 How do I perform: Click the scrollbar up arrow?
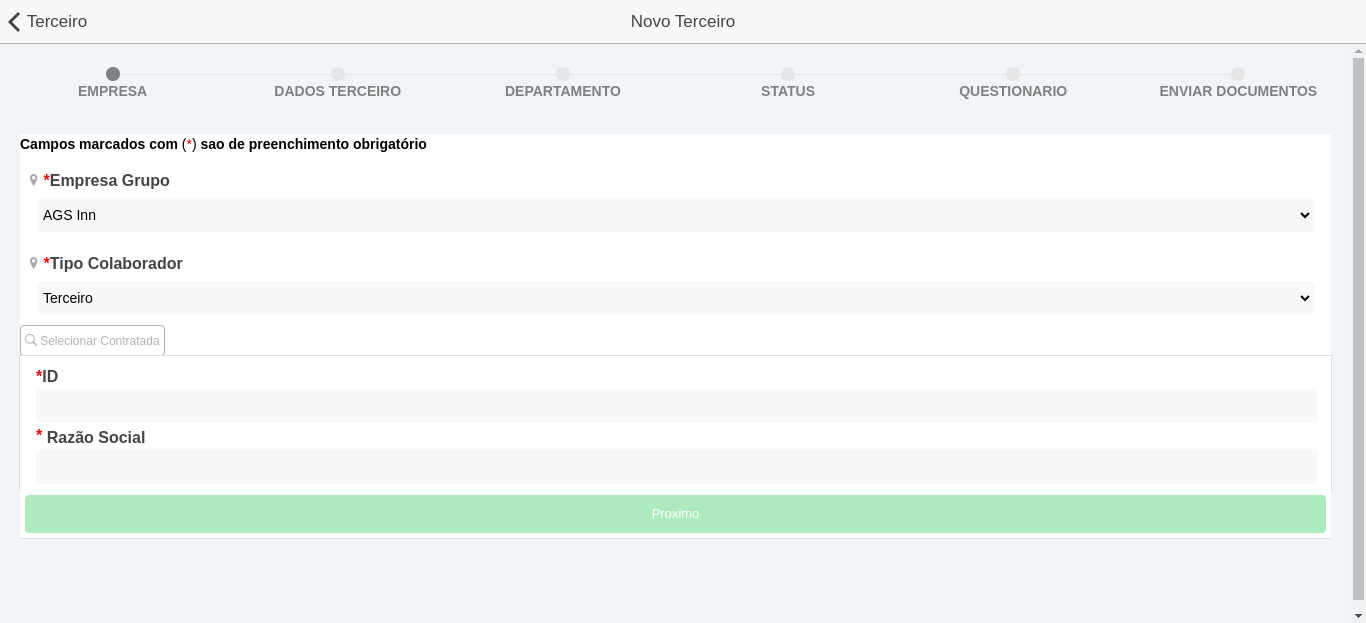pos(1358,51)
